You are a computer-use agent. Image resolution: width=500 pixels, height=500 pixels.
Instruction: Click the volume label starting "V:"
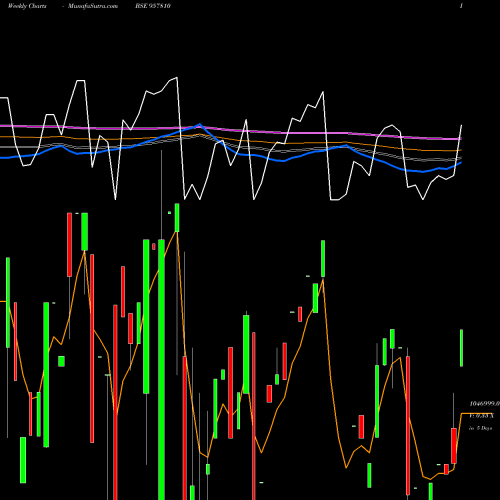482,416
